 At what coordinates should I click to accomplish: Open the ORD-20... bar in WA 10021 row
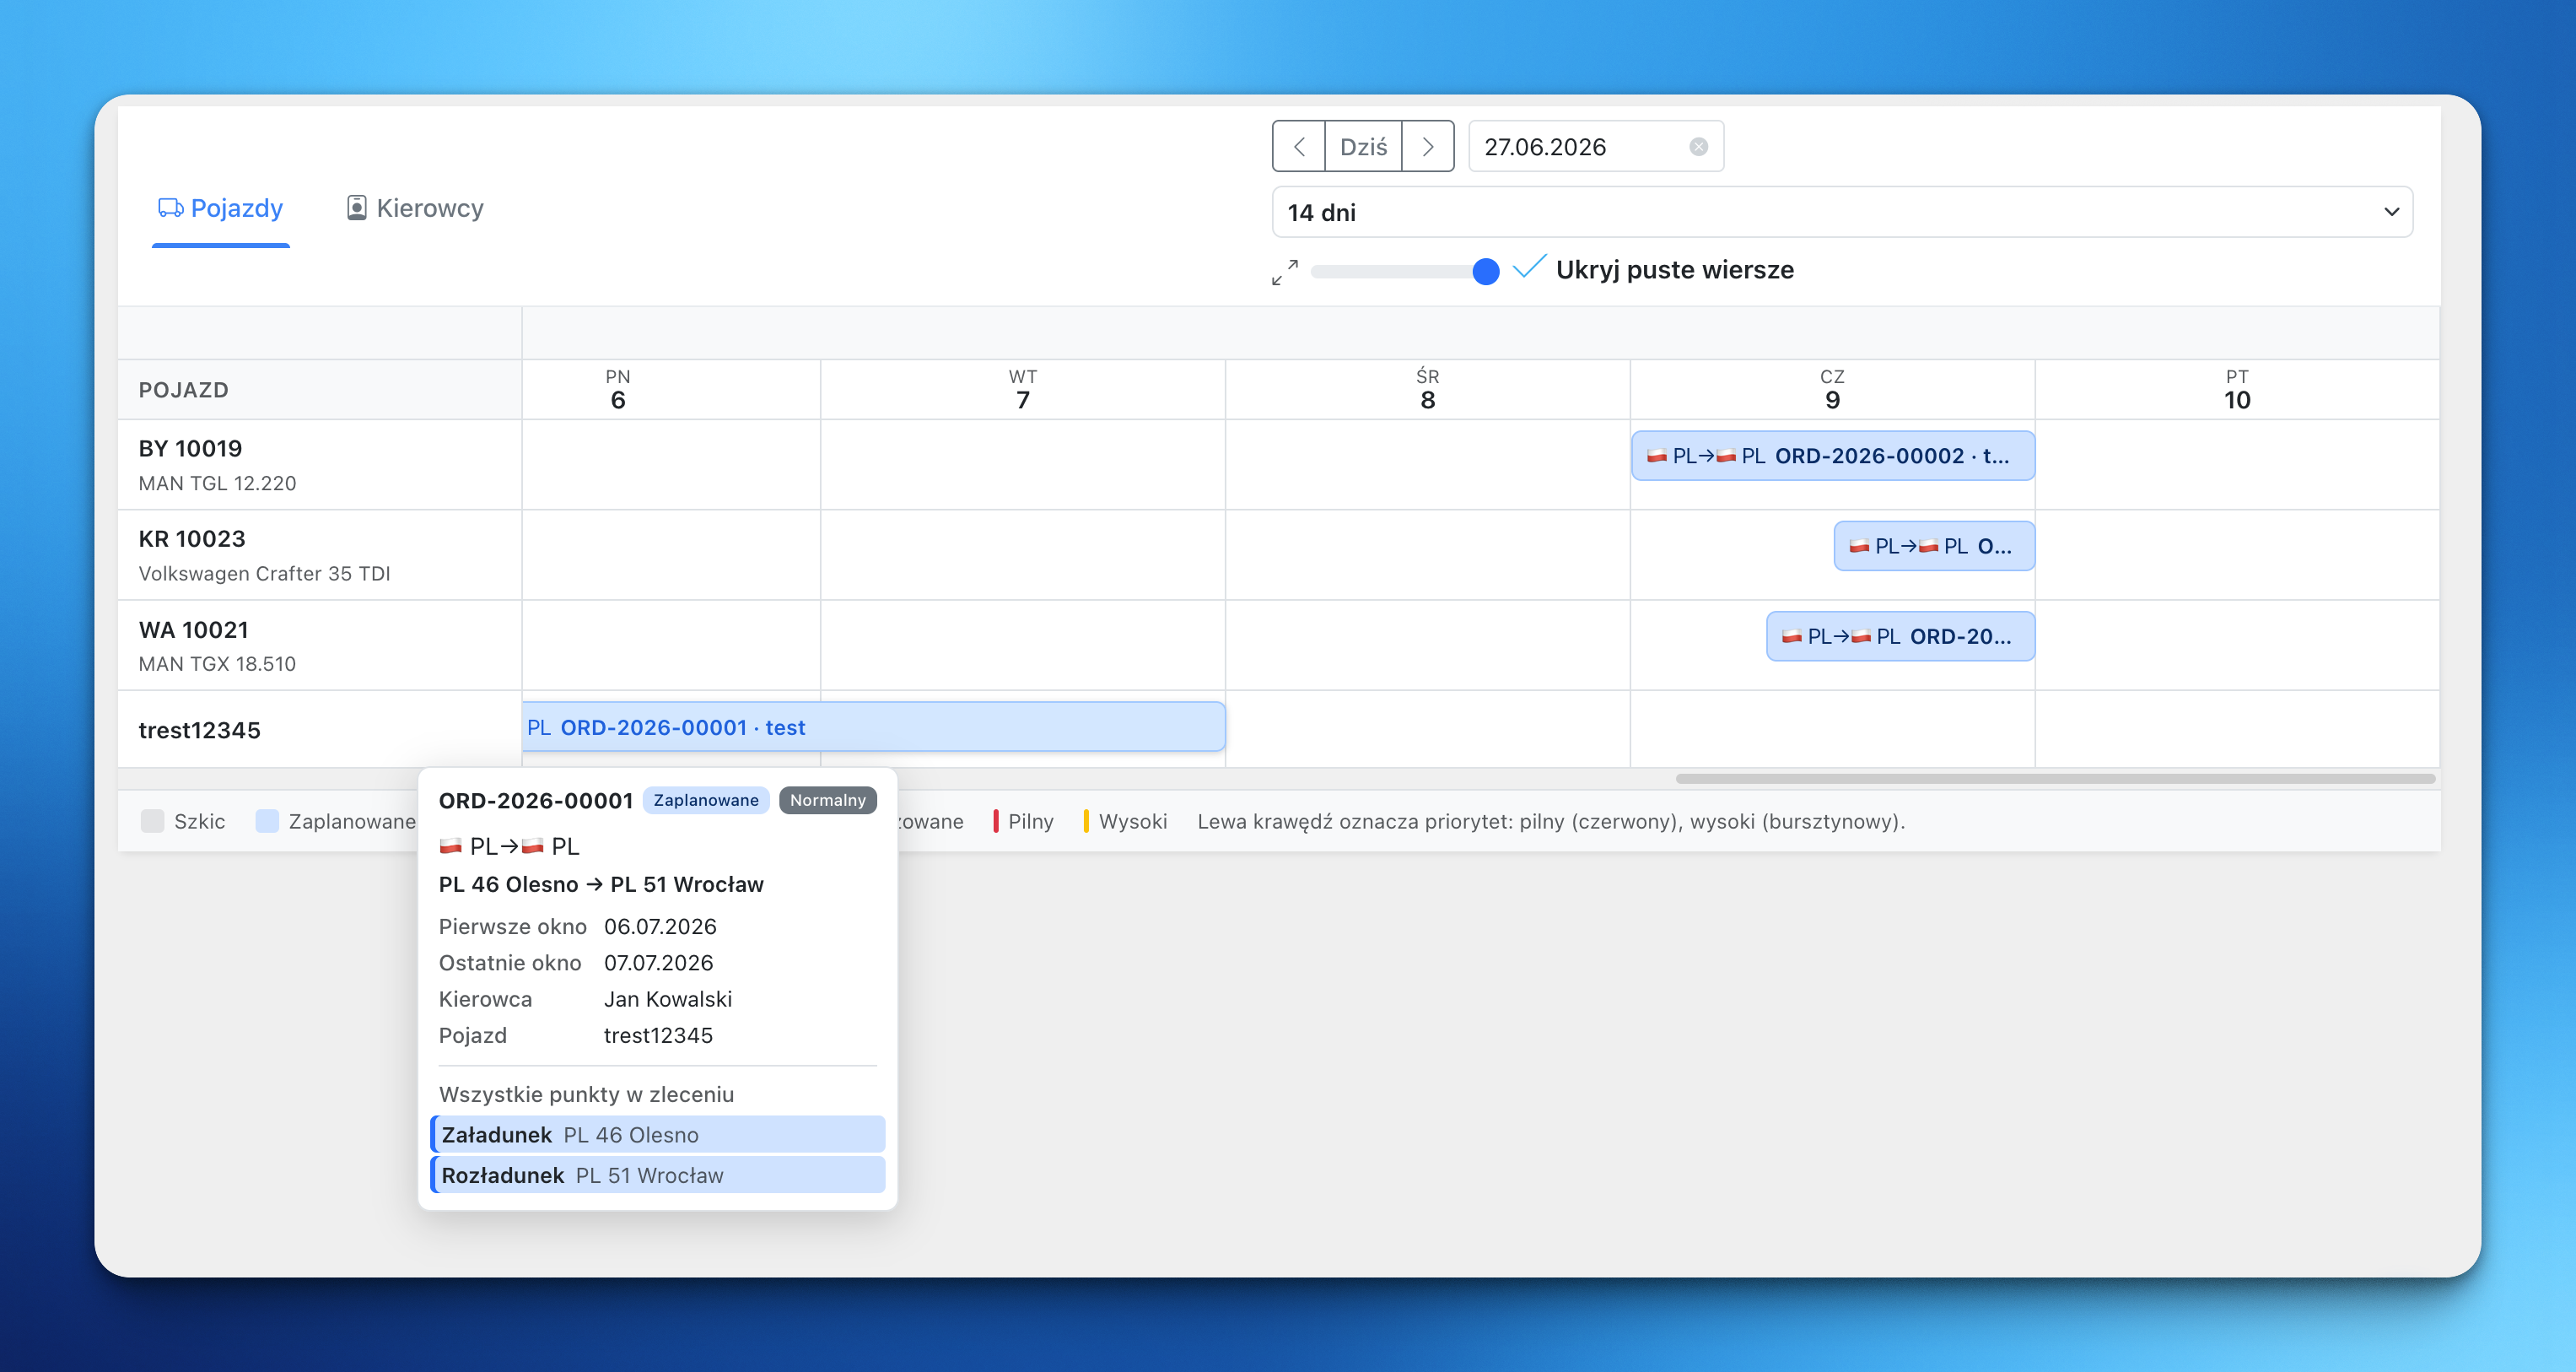1900,636
